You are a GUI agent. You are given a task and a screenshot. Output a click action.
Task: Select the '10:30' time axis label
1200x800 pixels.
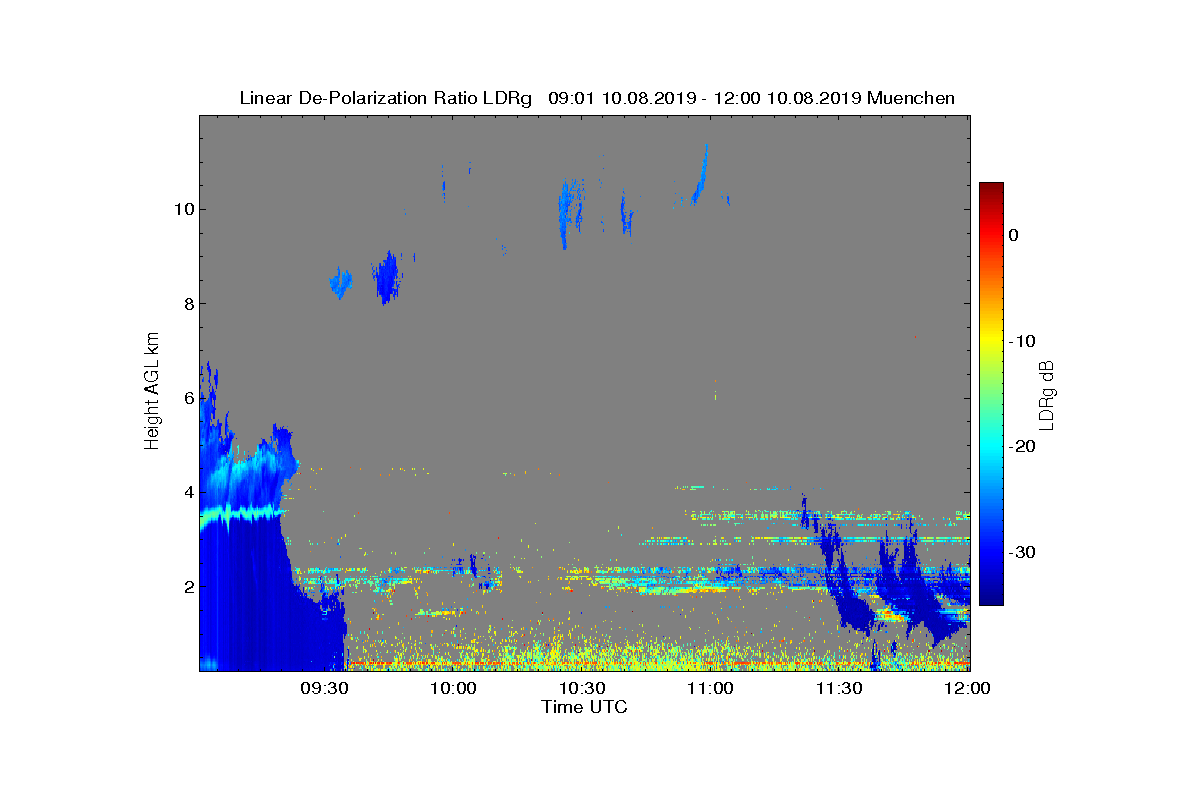582,688
